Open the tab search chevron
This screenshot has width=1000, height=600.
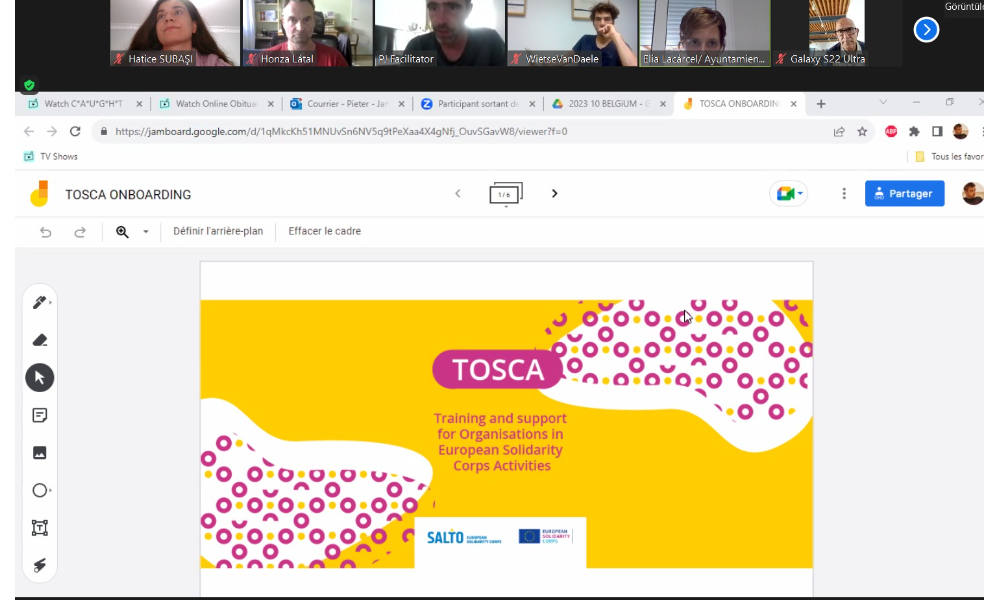pyautogui.click(x=883, y=102)
